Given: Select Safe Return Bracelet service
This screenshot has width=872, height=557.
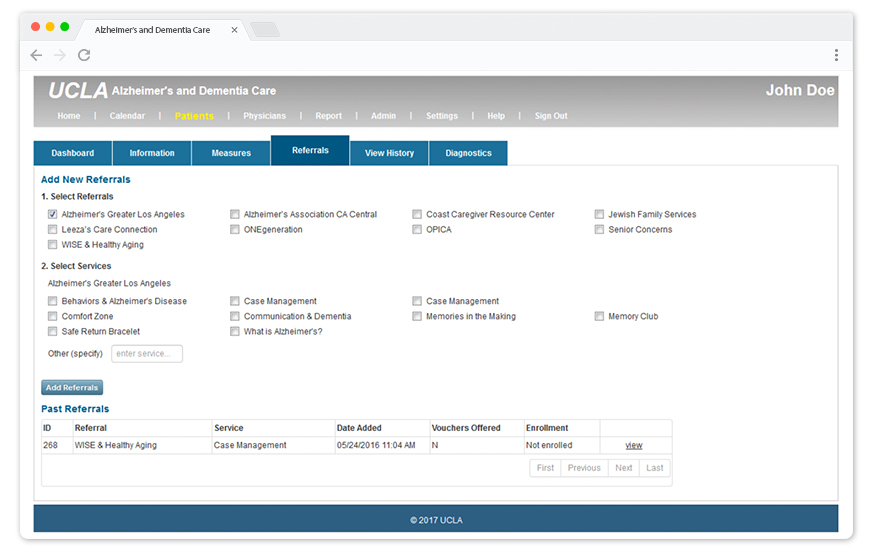Looking at the screenshot, I should tap(52, 331).
